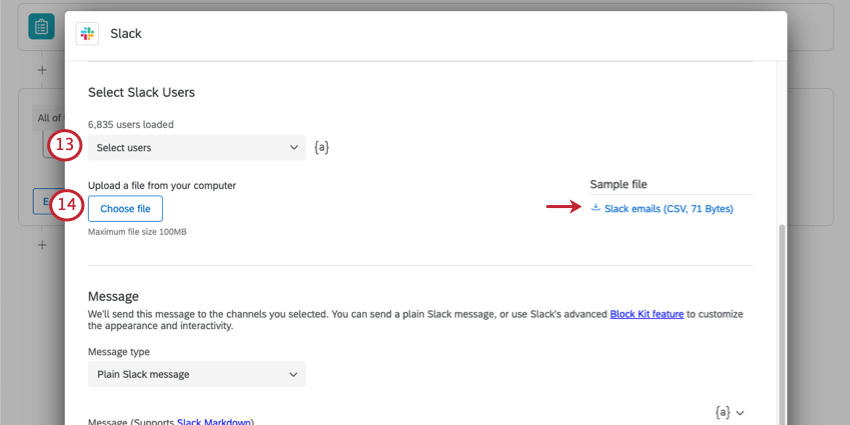Click the piped text icon above message field
This screenshot has height=425, width=850.
tap(722, 411)
